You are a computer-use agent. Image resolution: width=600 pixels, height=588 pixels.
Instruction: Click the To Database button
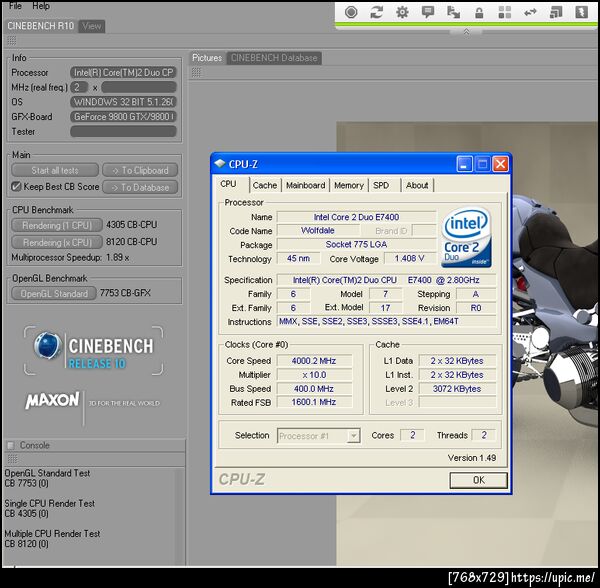(140, 187)
